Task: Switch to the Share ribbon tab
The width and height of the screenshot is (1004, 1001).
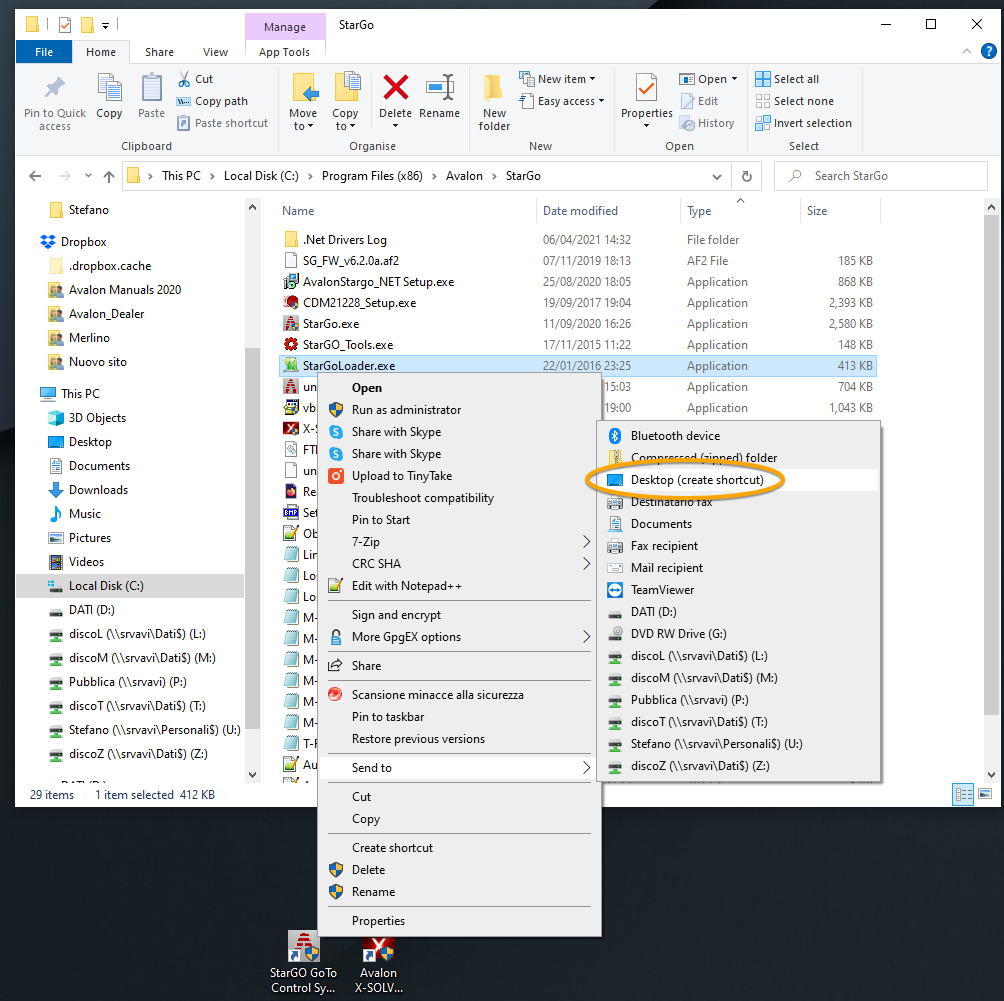Action: (x=159, y=52)
